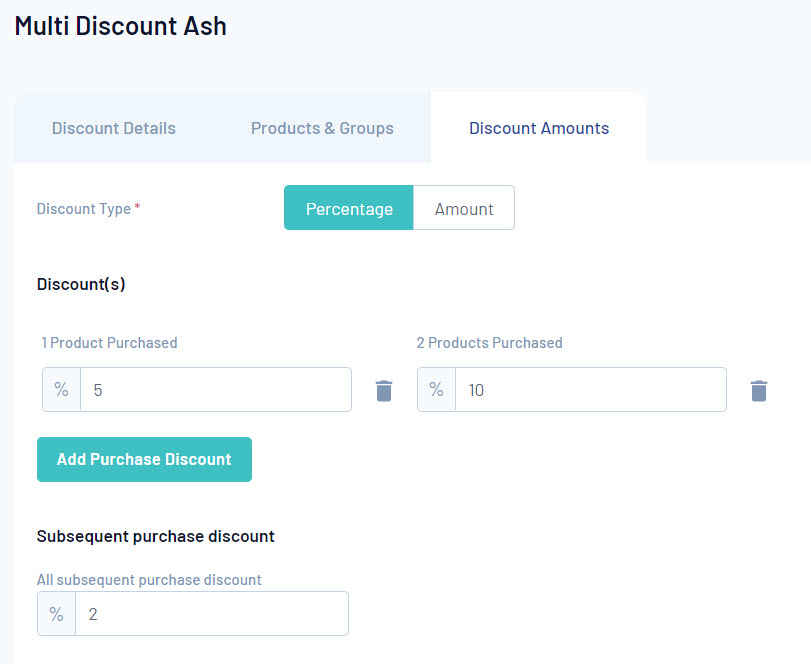Click the Discount Type label
Viewport: 811px width, 664px height.
tap(84, 209)
